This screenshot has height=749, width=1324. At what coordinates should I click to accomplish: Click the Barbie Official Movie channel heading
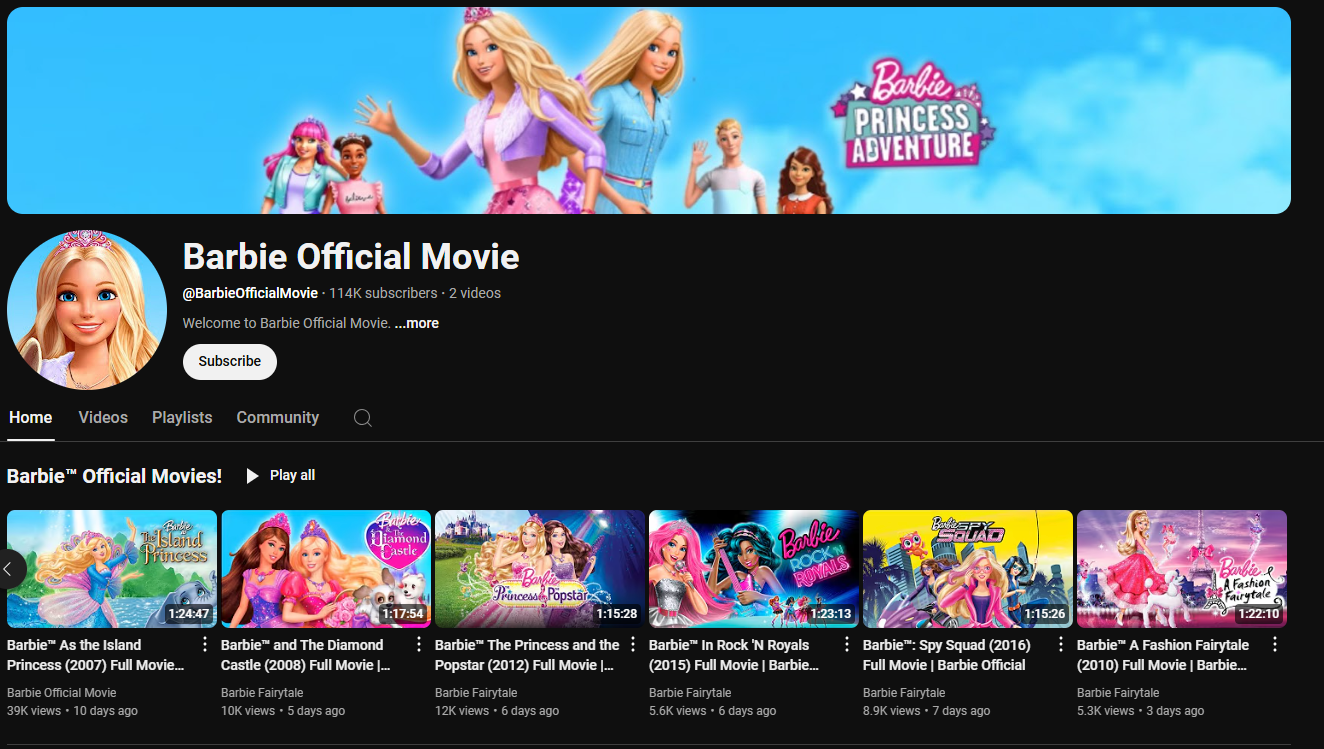[x=351, y=257]
